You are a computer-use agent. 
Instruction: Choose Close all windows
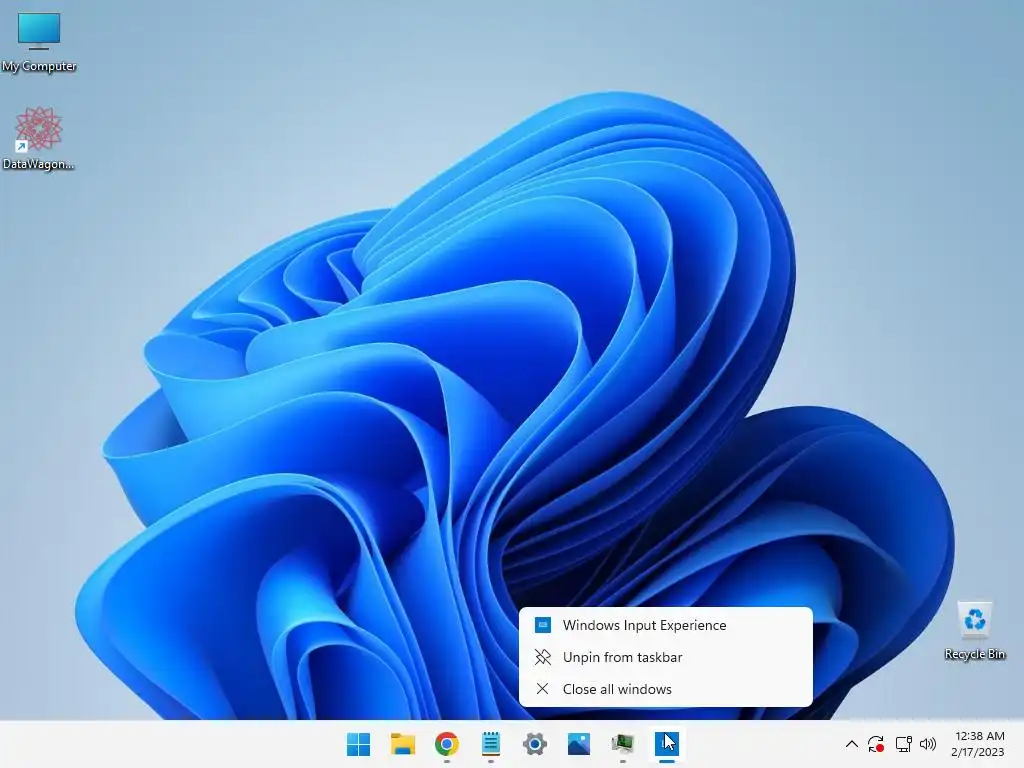(x=665, y=689)
